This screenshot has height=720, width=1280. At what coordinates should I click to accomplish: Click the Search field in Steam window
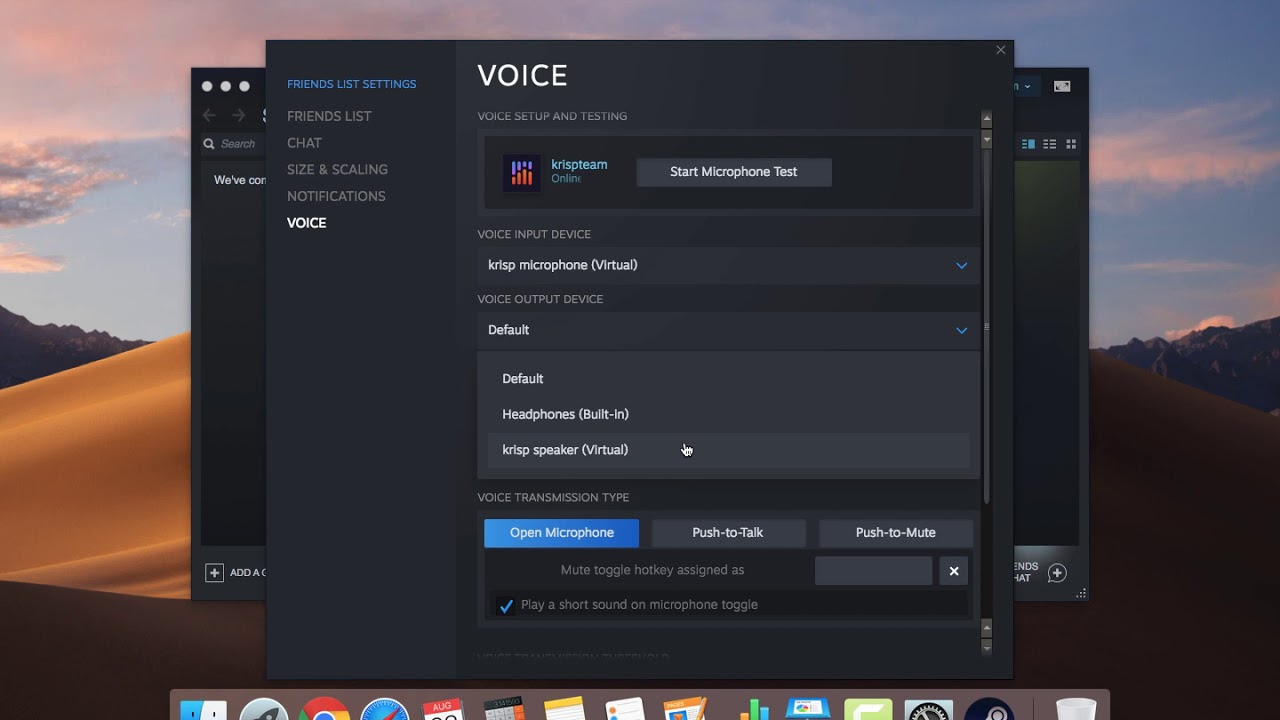tap(237, 144)
